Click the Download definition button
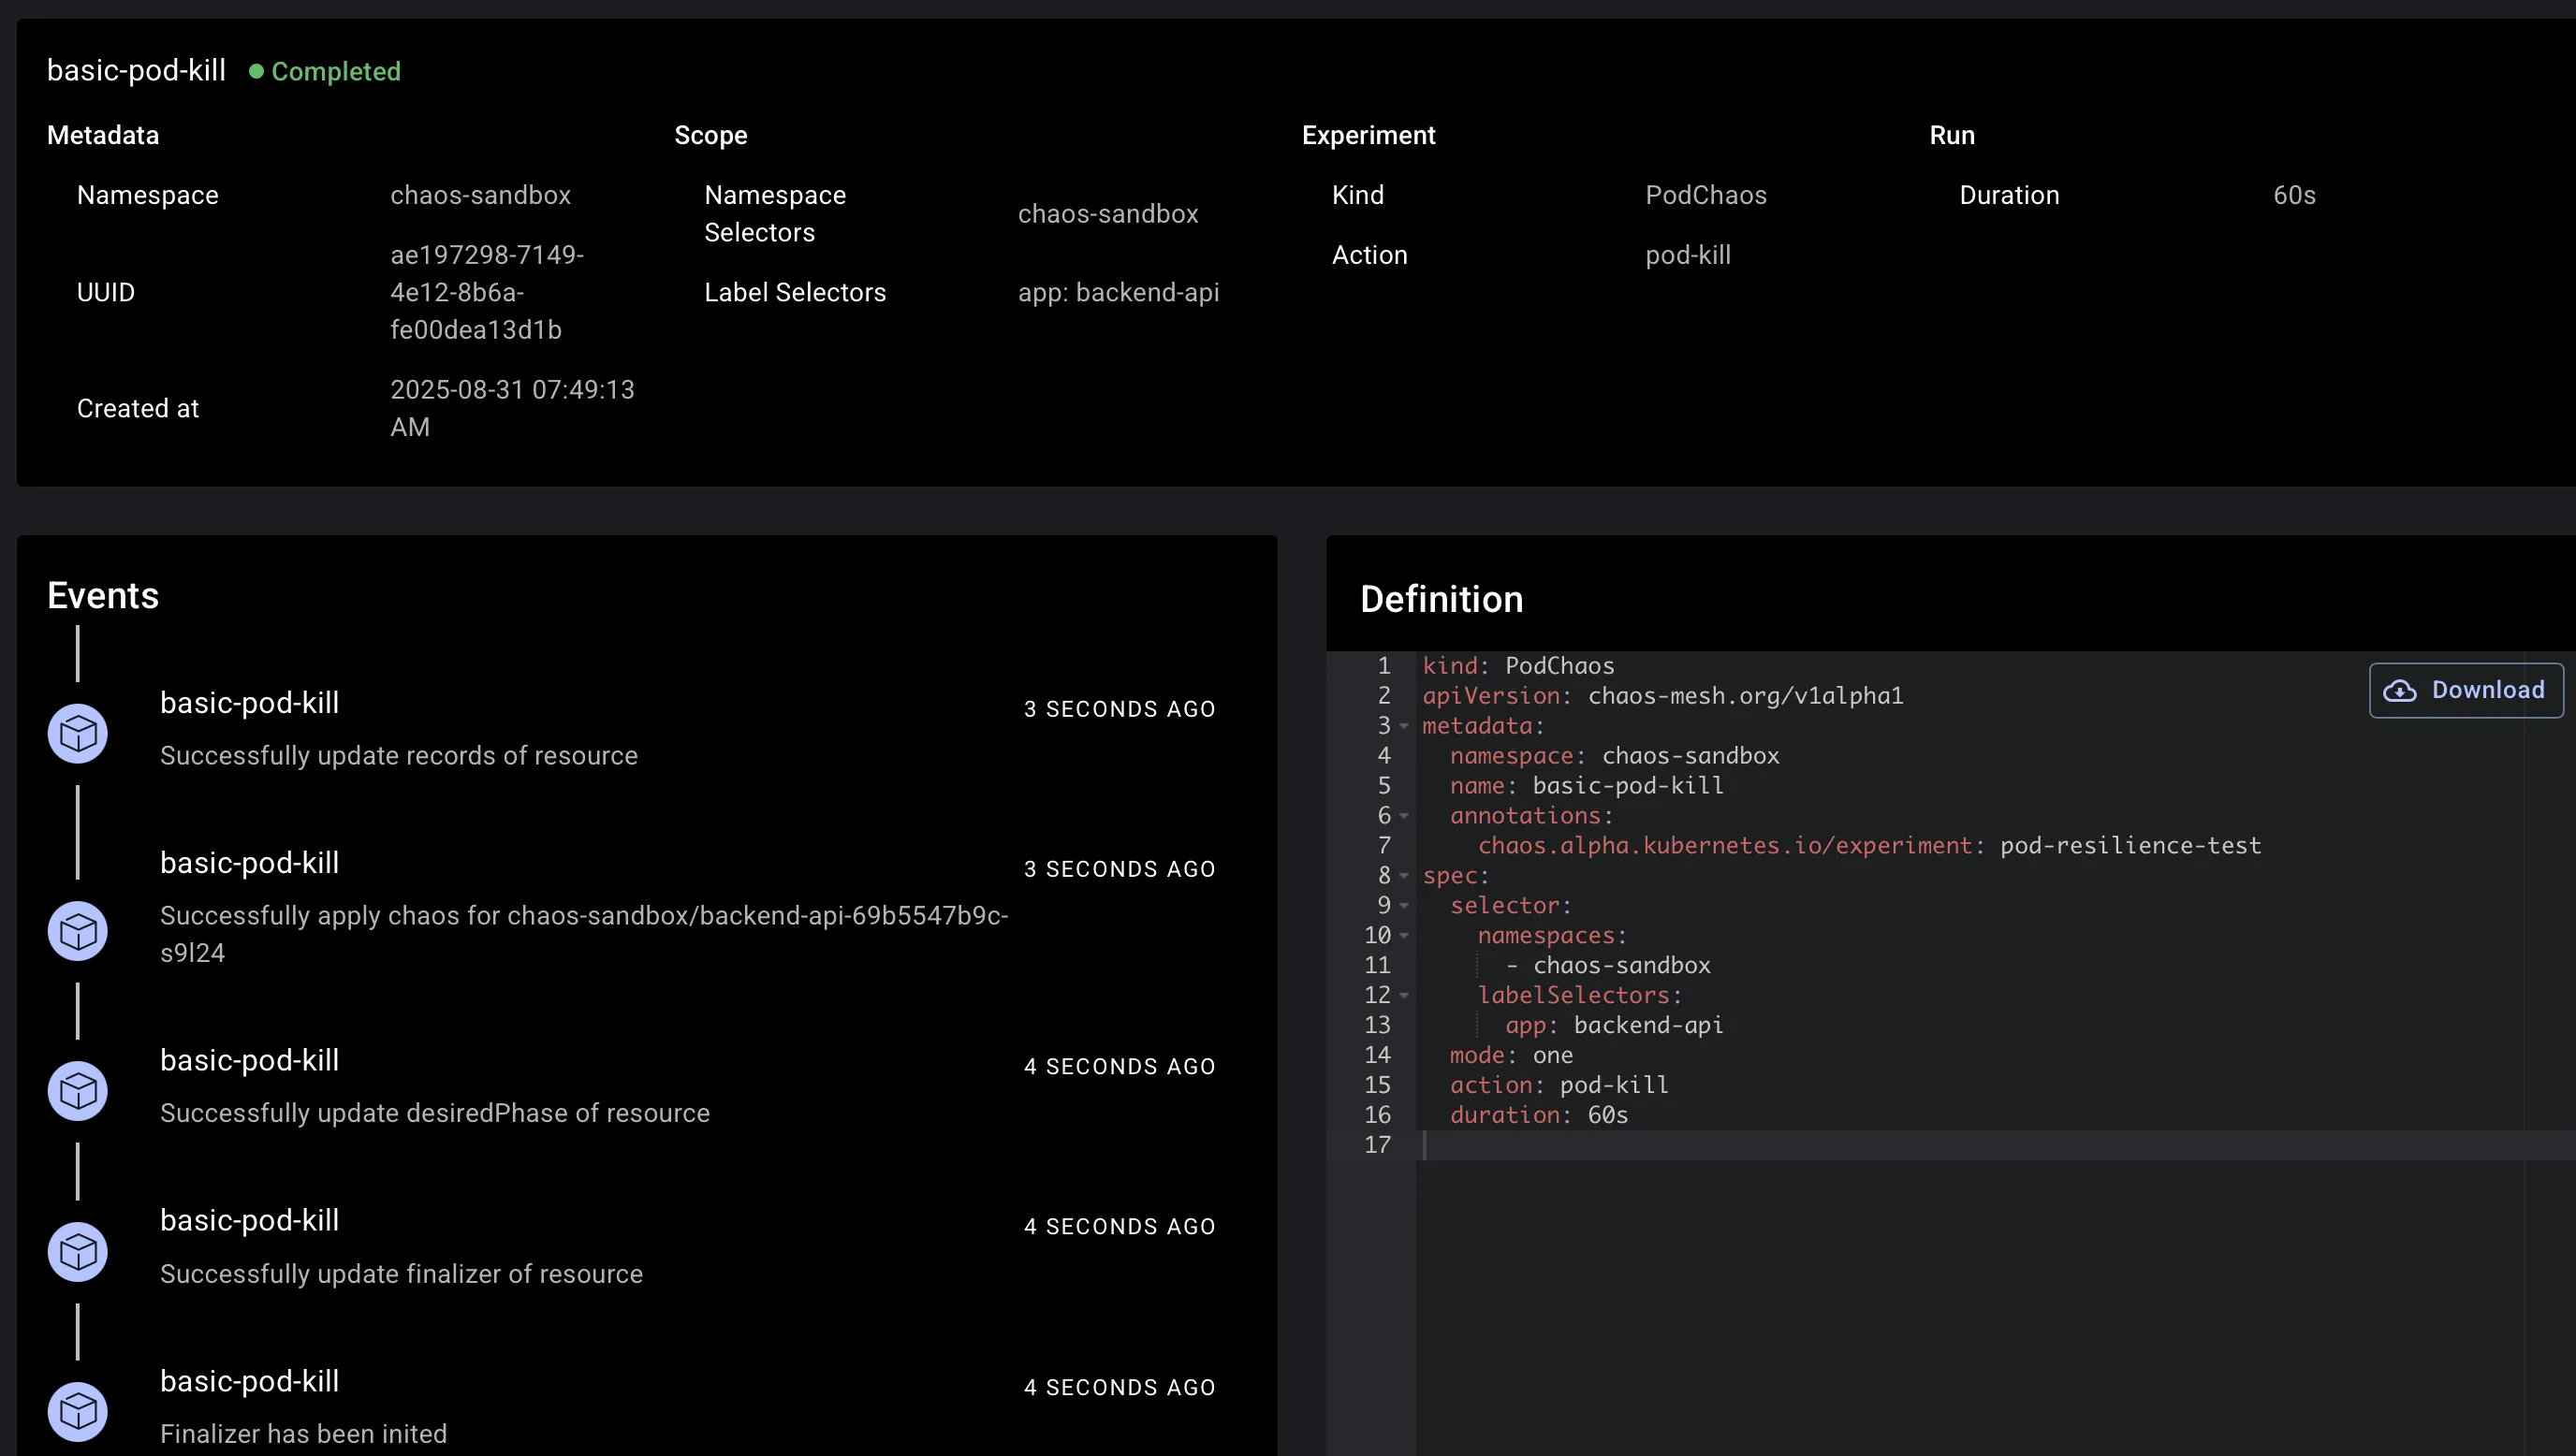This screenshot has width=2576, height=1456. [x=2465, y=690]
